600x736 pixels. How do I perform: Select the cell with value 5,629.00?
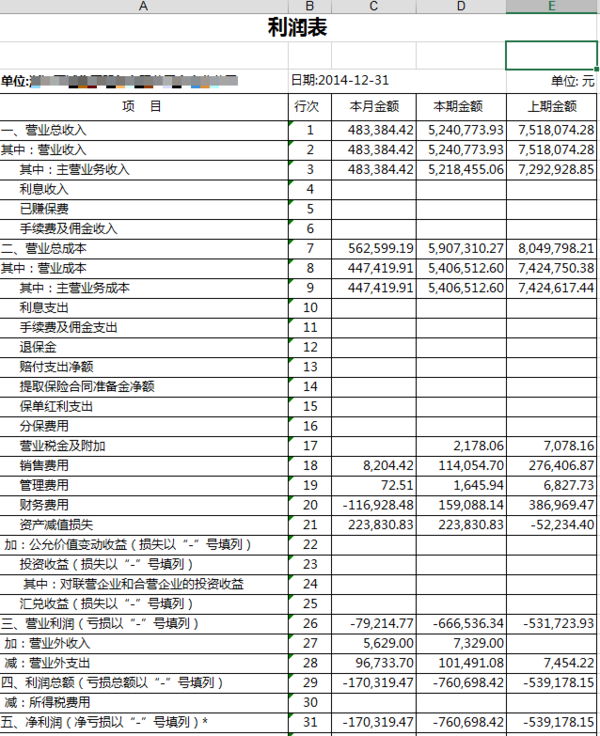coord(374,643)
